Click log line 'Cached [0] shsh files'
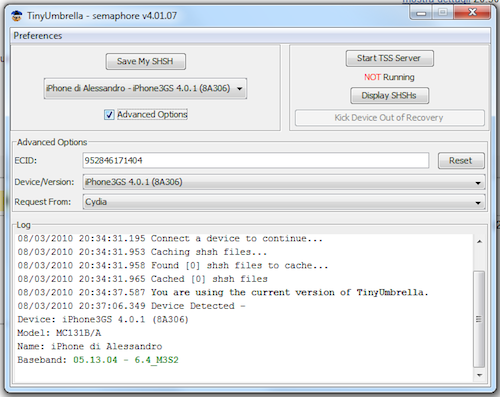 143,279
